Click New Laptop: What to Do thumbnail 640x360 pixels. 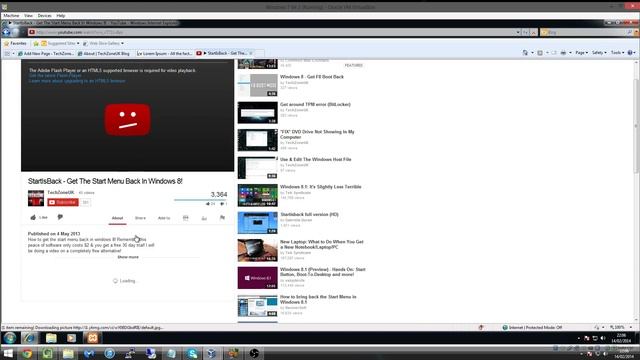click(258, 250)
